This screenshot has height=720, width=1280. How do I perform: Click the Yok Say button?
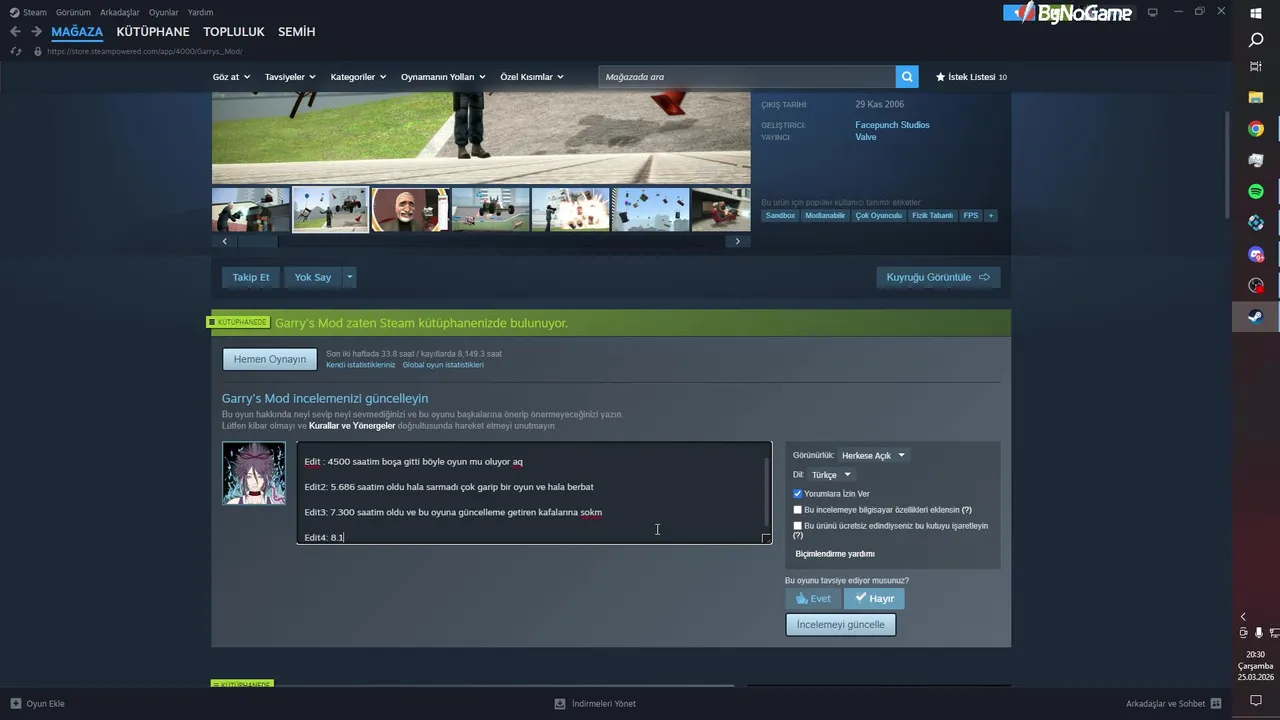coord(313,277)
